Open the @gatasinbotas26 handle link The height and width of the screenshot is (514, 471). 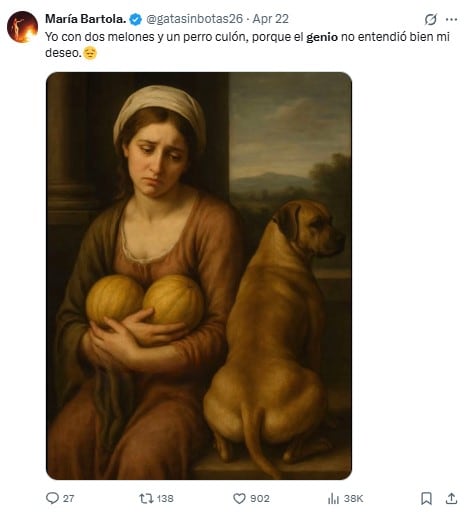pyautogui.click(x=195, y=19)
